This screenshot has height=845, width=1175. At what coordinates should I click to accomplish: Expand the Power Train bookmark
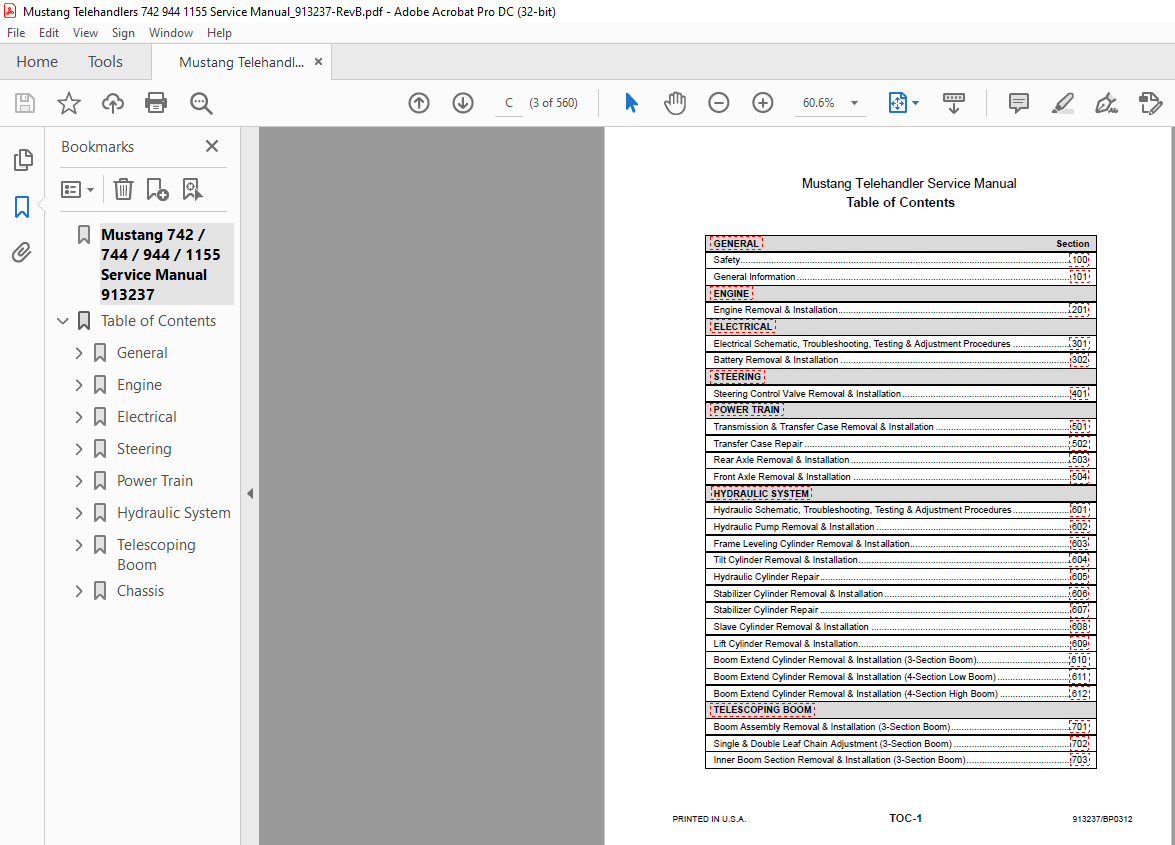pyautogui.click(x=79, y=481)
